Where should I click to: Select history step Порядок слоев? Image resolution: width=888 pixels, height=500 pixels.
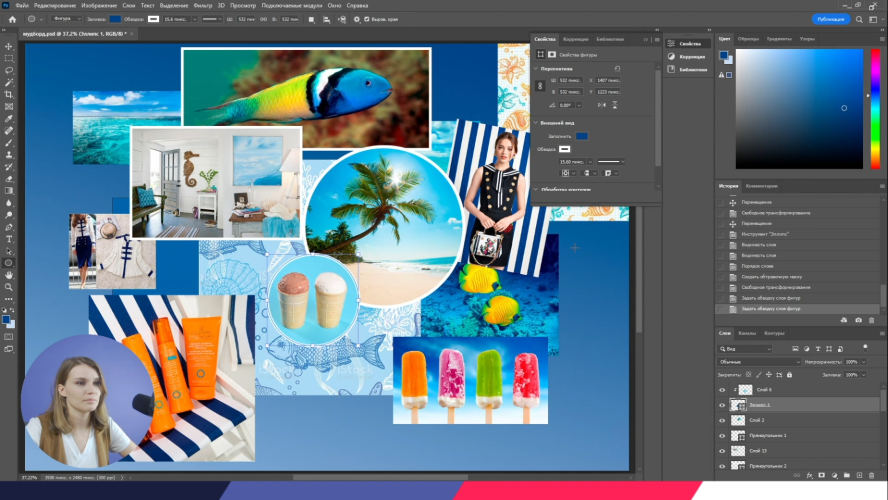click(759, 266)
